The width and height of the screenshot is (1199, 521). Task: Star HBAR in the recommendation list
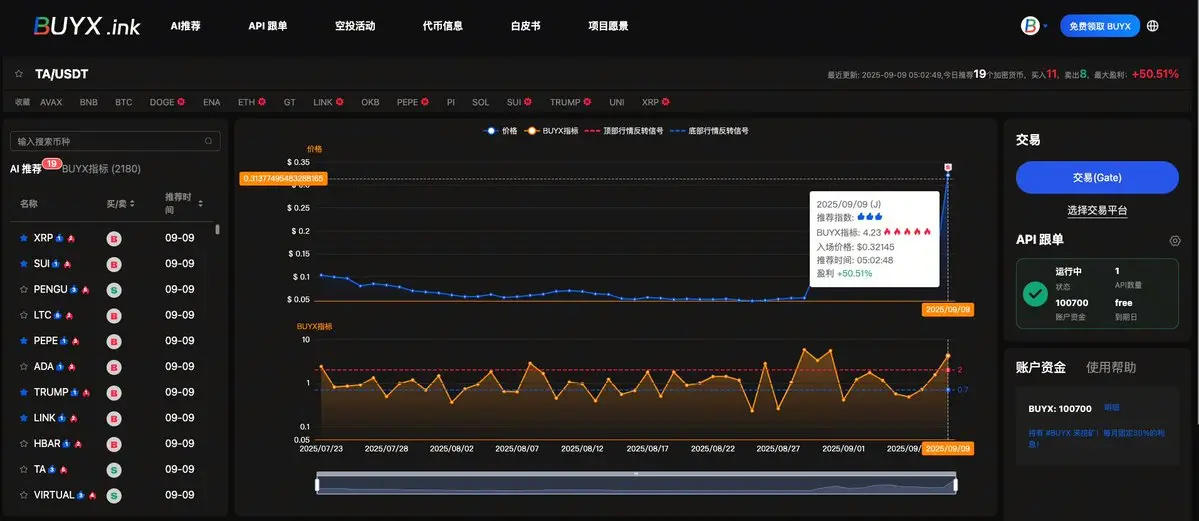tap(23, 444)
